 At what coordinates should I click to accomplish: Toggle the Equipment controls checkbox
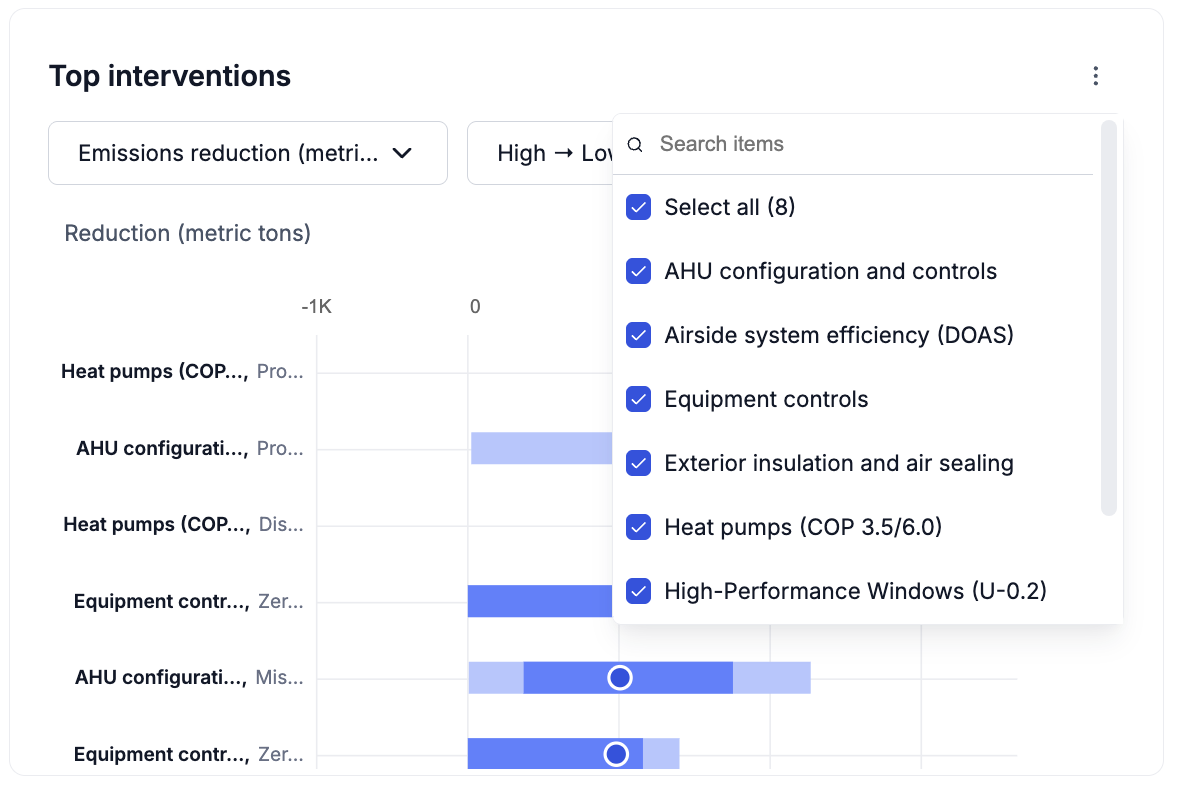[639, 399]
